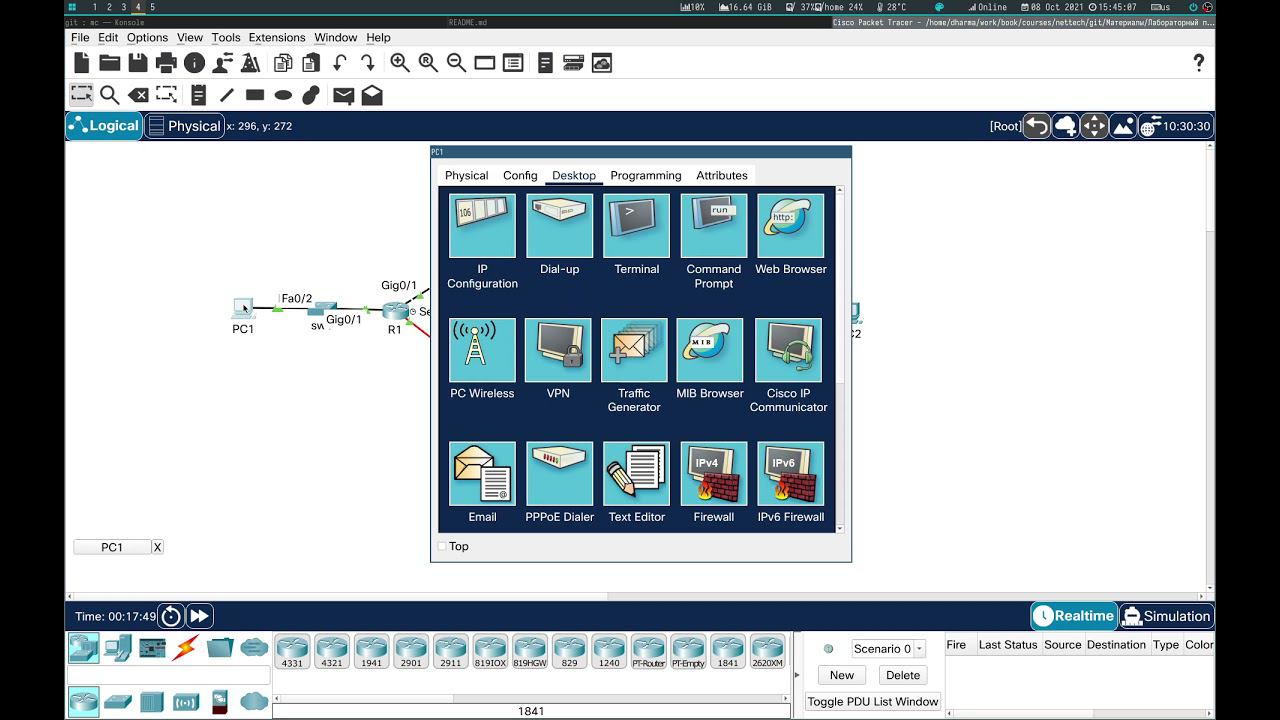
Task: Click Fast Forward Time button
Action: (199, 616)
